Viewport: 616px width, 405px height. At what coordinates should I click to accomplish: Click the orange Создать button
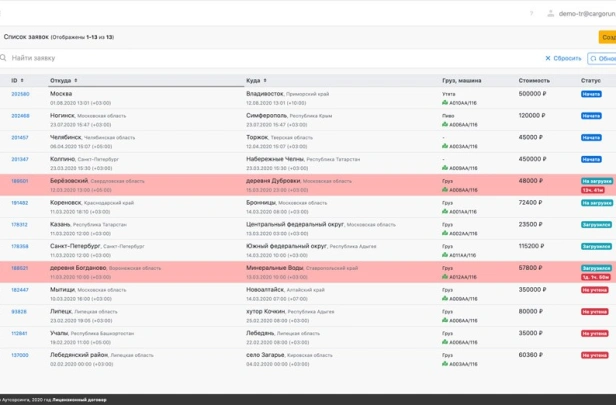pos(607,37)
